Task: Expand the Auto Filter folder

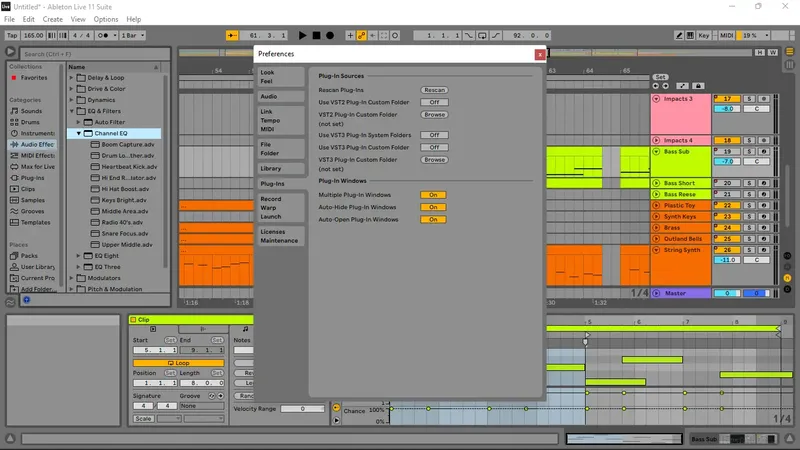Action: 79,122
